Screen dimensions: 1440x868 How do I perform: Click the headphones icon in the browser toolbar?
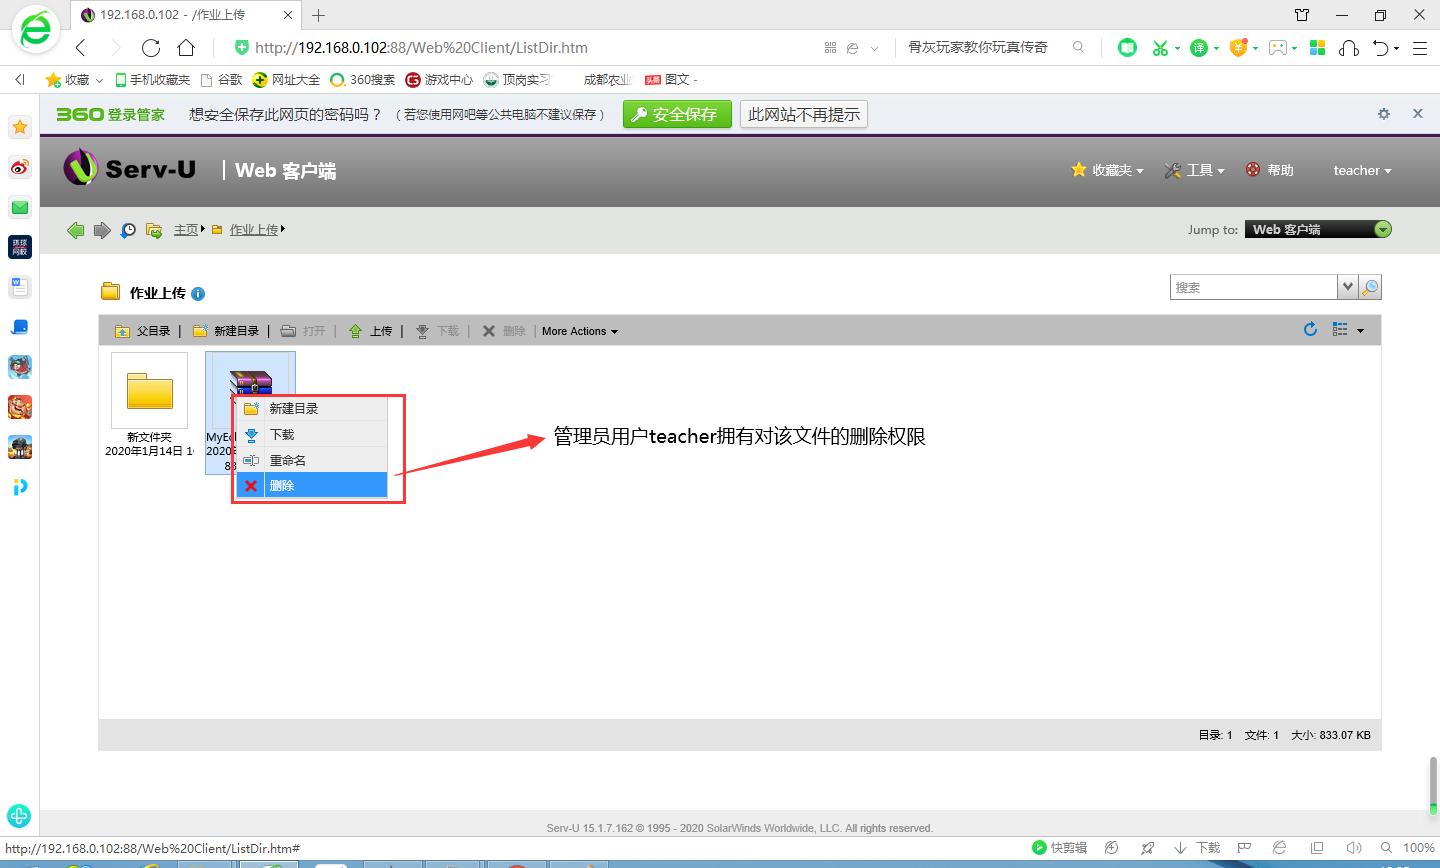(x=1349, y=47)
